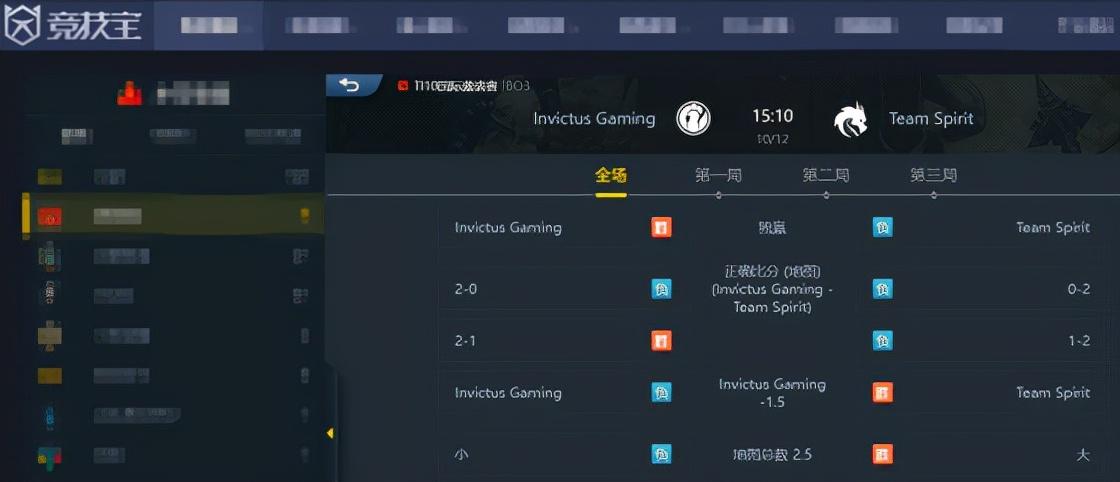Select blue bet icon next to 小 option
Image resolution: width=1120 pixels, height=482 pixels.
tap(661, 454)
